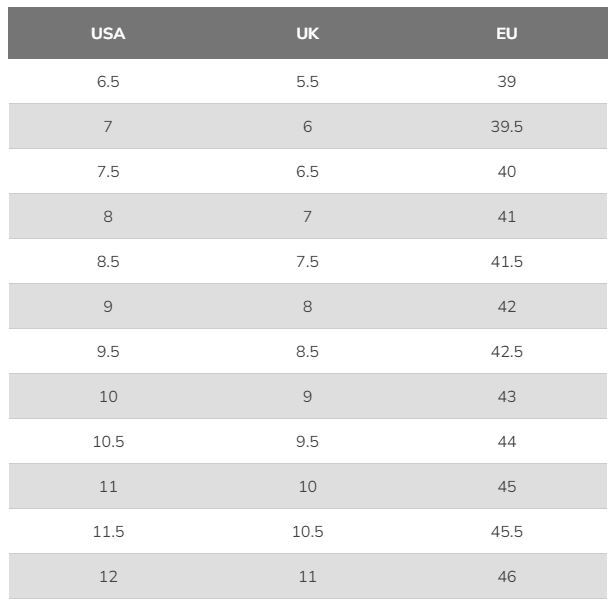Click the EU size 44 cell
615x608 pixels.
(507, 441)
